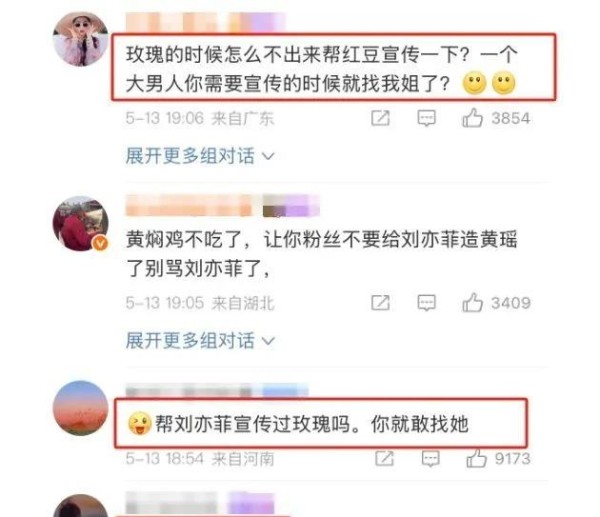Like the Guangdong comment with 3854 likes
The image size is (600, 517).
472,118
